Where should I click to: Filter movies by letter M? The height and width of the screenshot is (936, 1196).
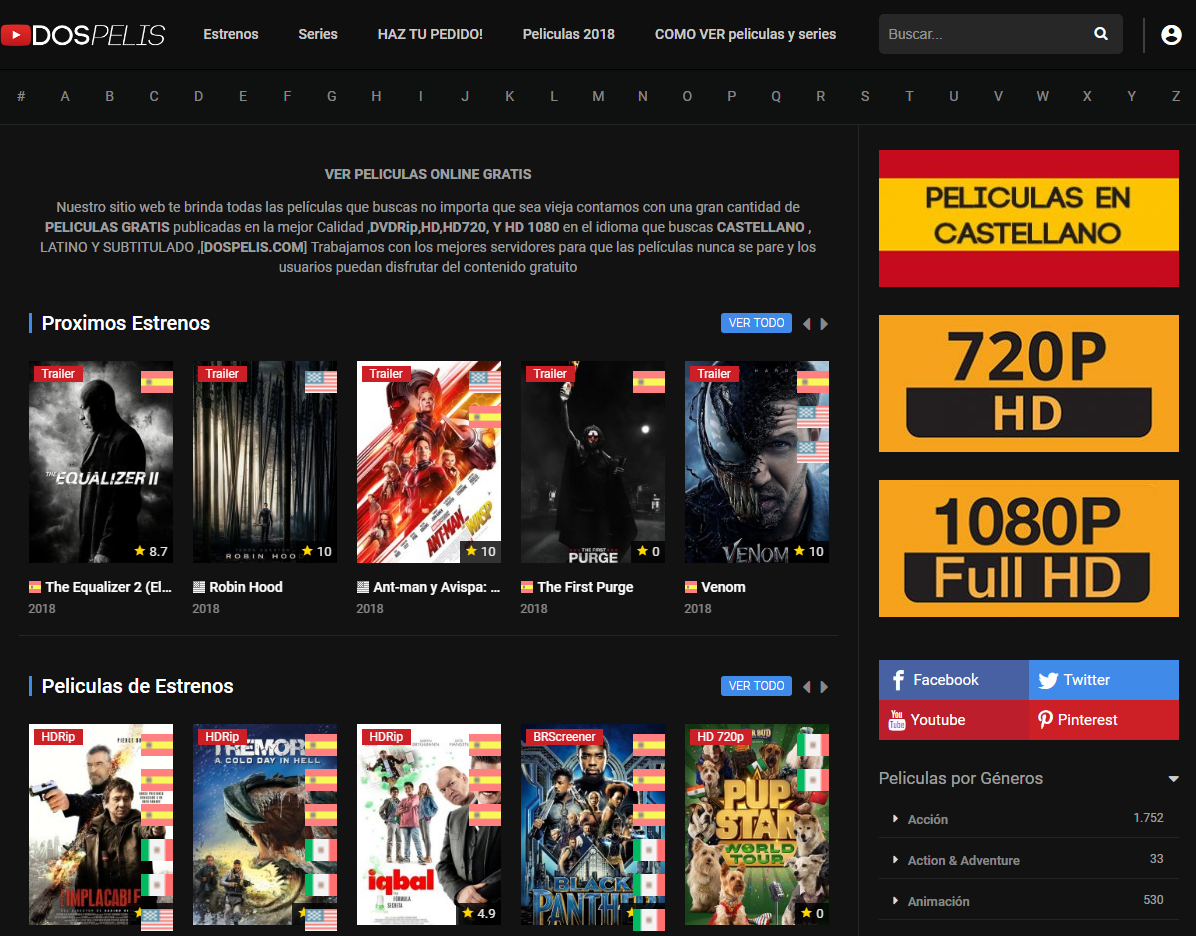(x=598, y=96)
